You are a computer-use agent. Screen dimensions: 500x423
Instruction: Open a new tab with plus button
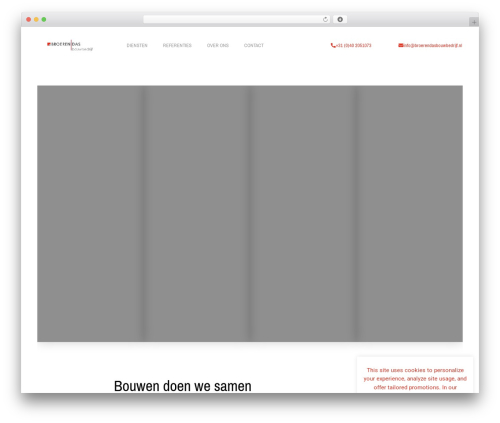474,22
